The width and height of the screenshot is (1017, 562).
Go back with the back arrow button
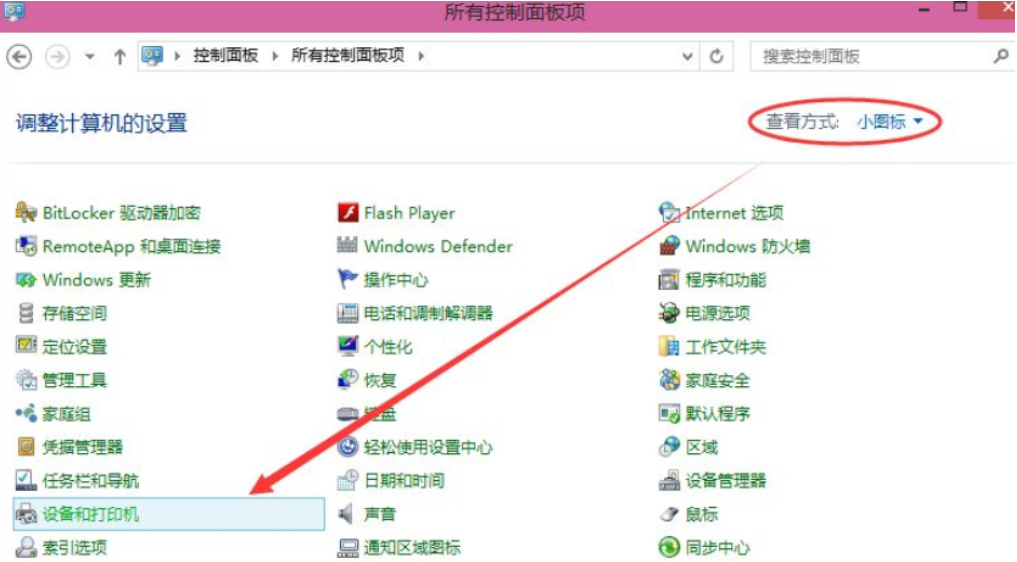(x=19, y=57)
